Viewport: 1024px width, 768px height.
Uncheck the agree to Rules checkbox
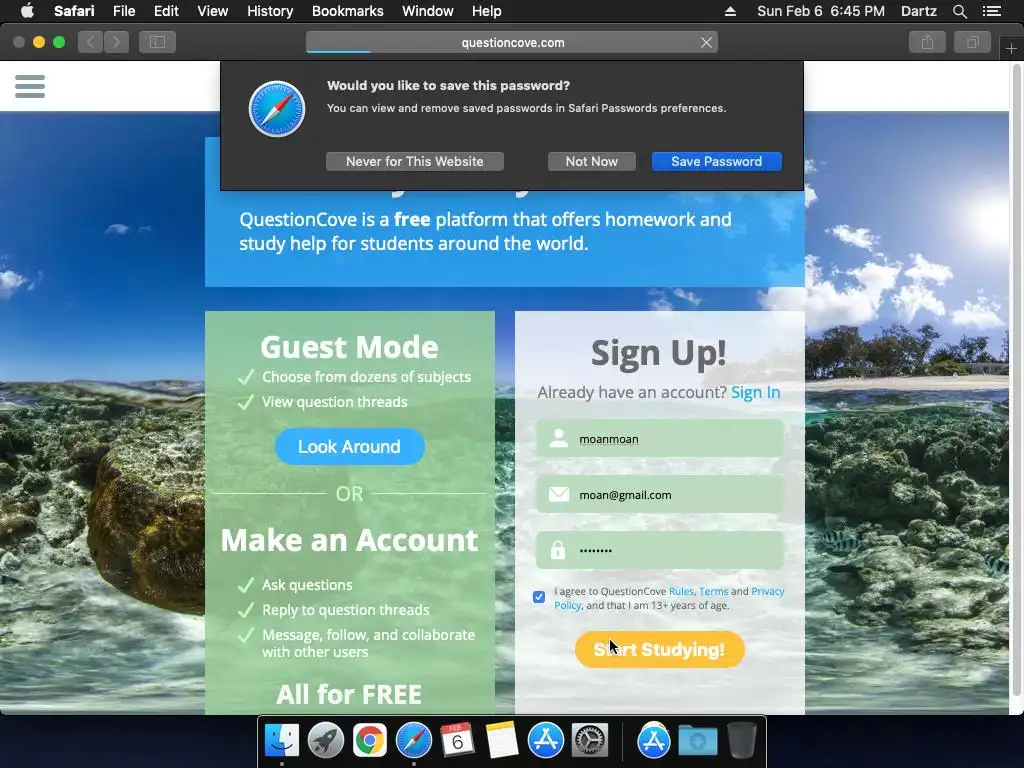point(539,597)
